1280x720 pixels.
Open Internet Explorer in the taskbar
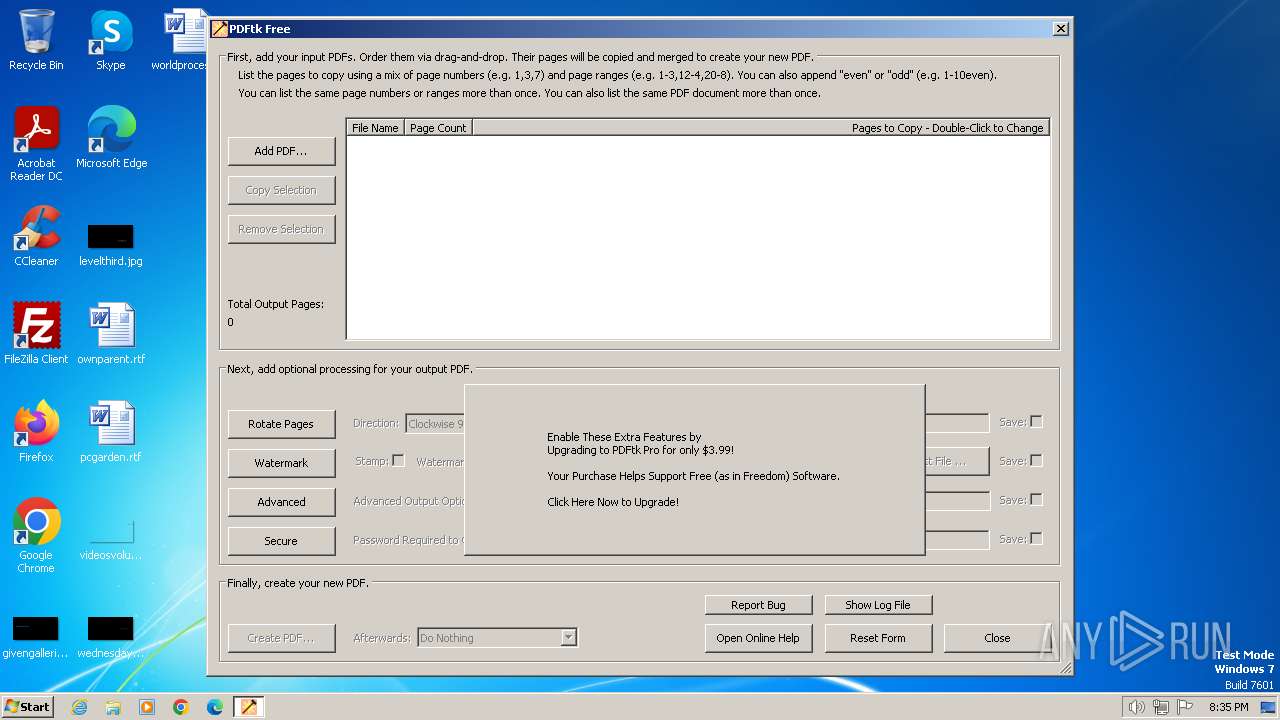[79, 707]
